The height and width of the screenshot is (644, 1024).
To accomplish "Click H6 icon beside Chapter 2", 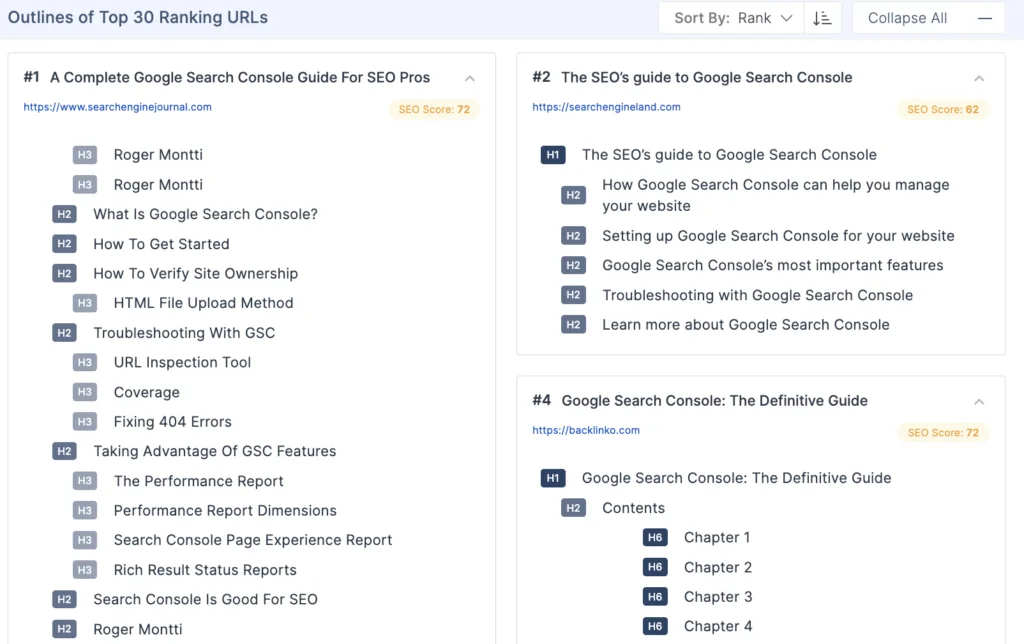I will [x=654, y=567].
